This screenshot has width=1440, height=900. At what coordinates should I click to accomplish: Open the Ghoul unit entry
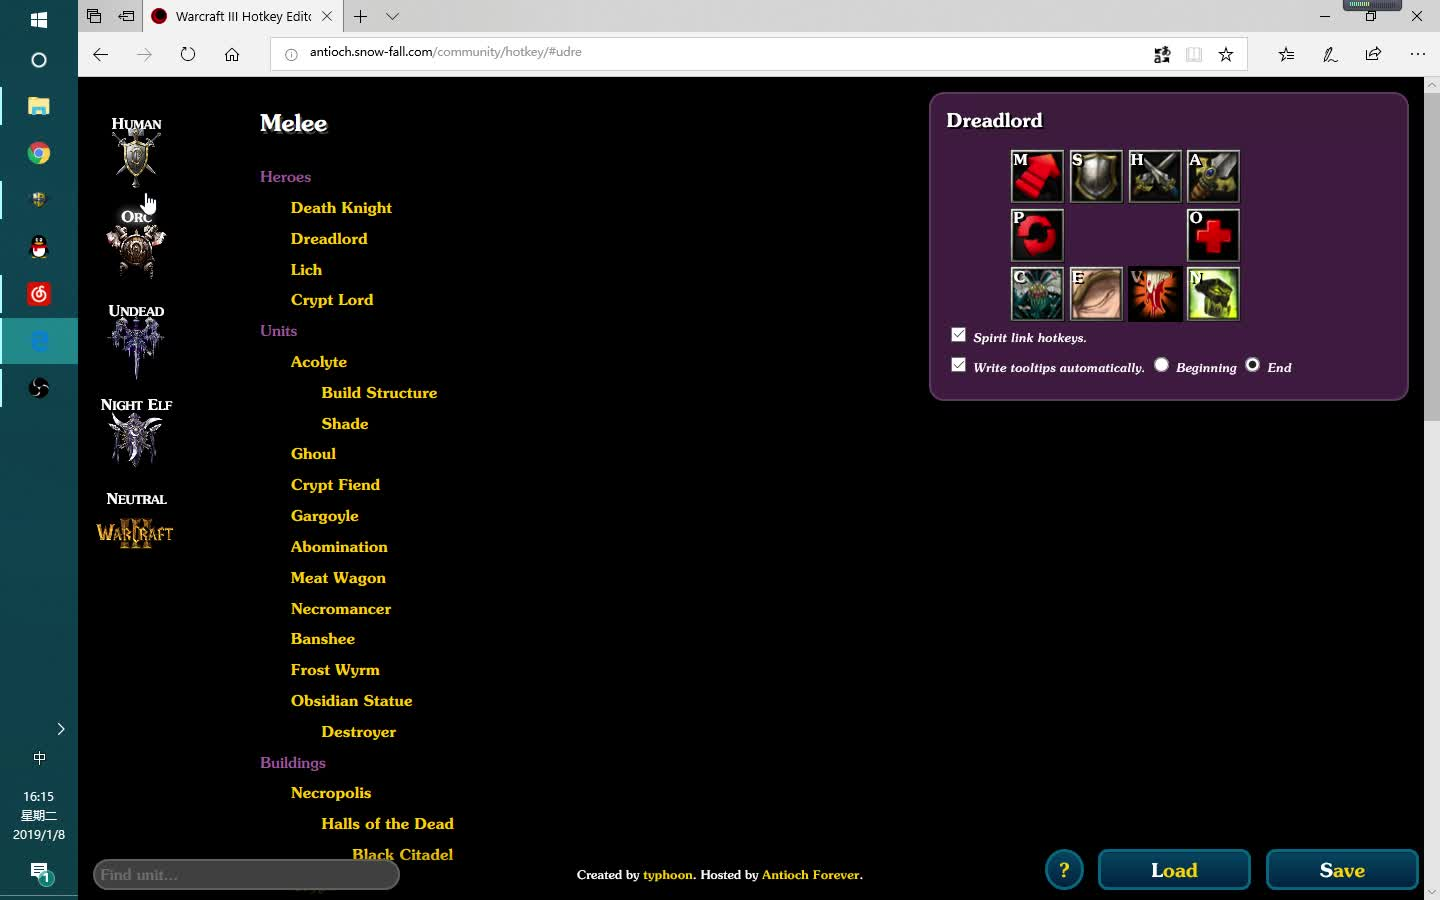pyautogui.click(x=313, y=454)
